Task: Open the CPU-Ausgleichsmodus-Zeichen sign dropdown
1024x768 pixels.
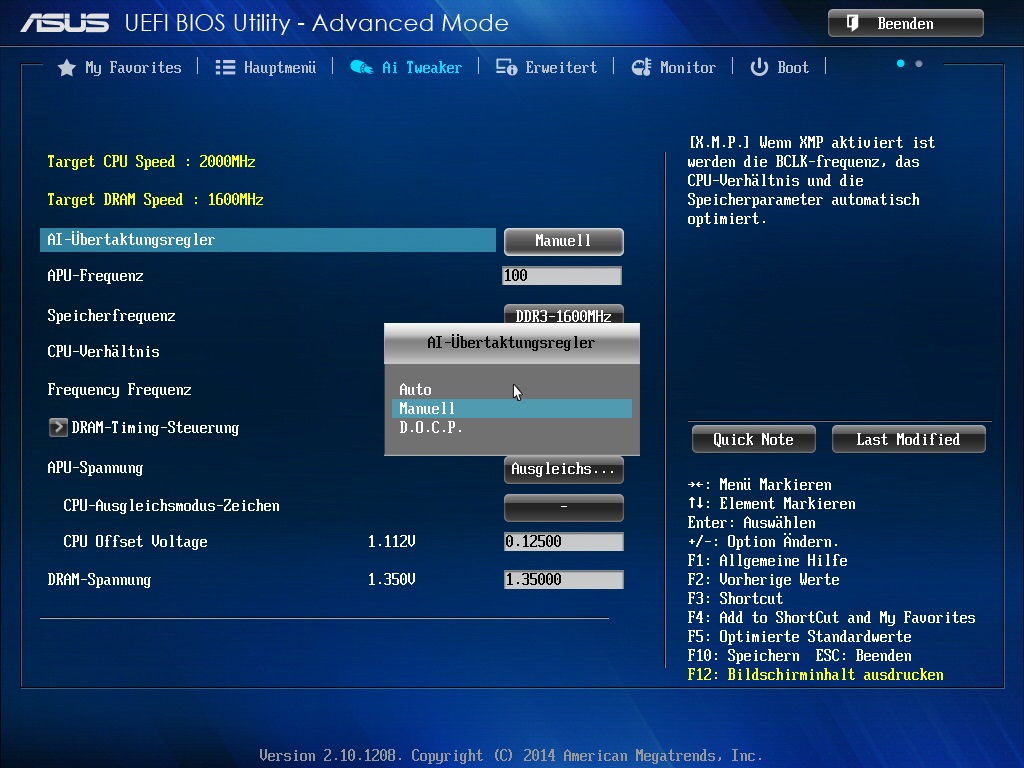Action: pos(564,507)
